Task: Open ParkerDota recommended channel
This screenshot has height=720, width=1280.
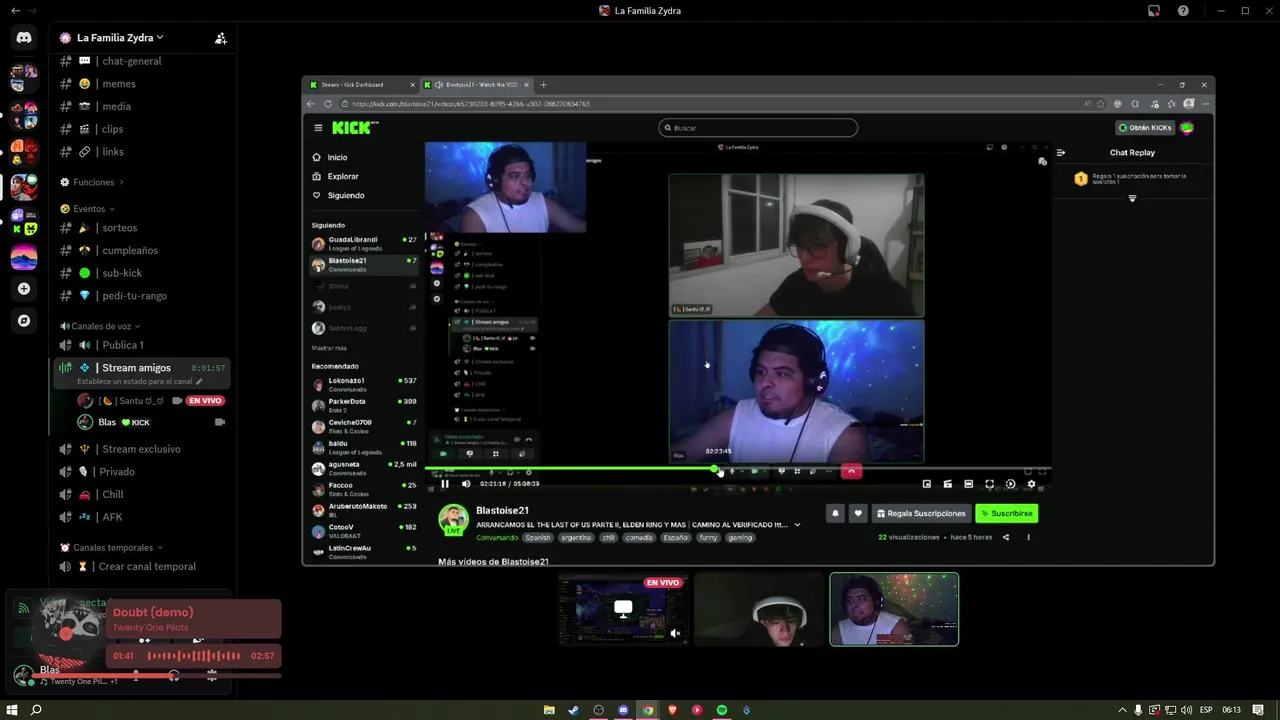Action: 364,405
